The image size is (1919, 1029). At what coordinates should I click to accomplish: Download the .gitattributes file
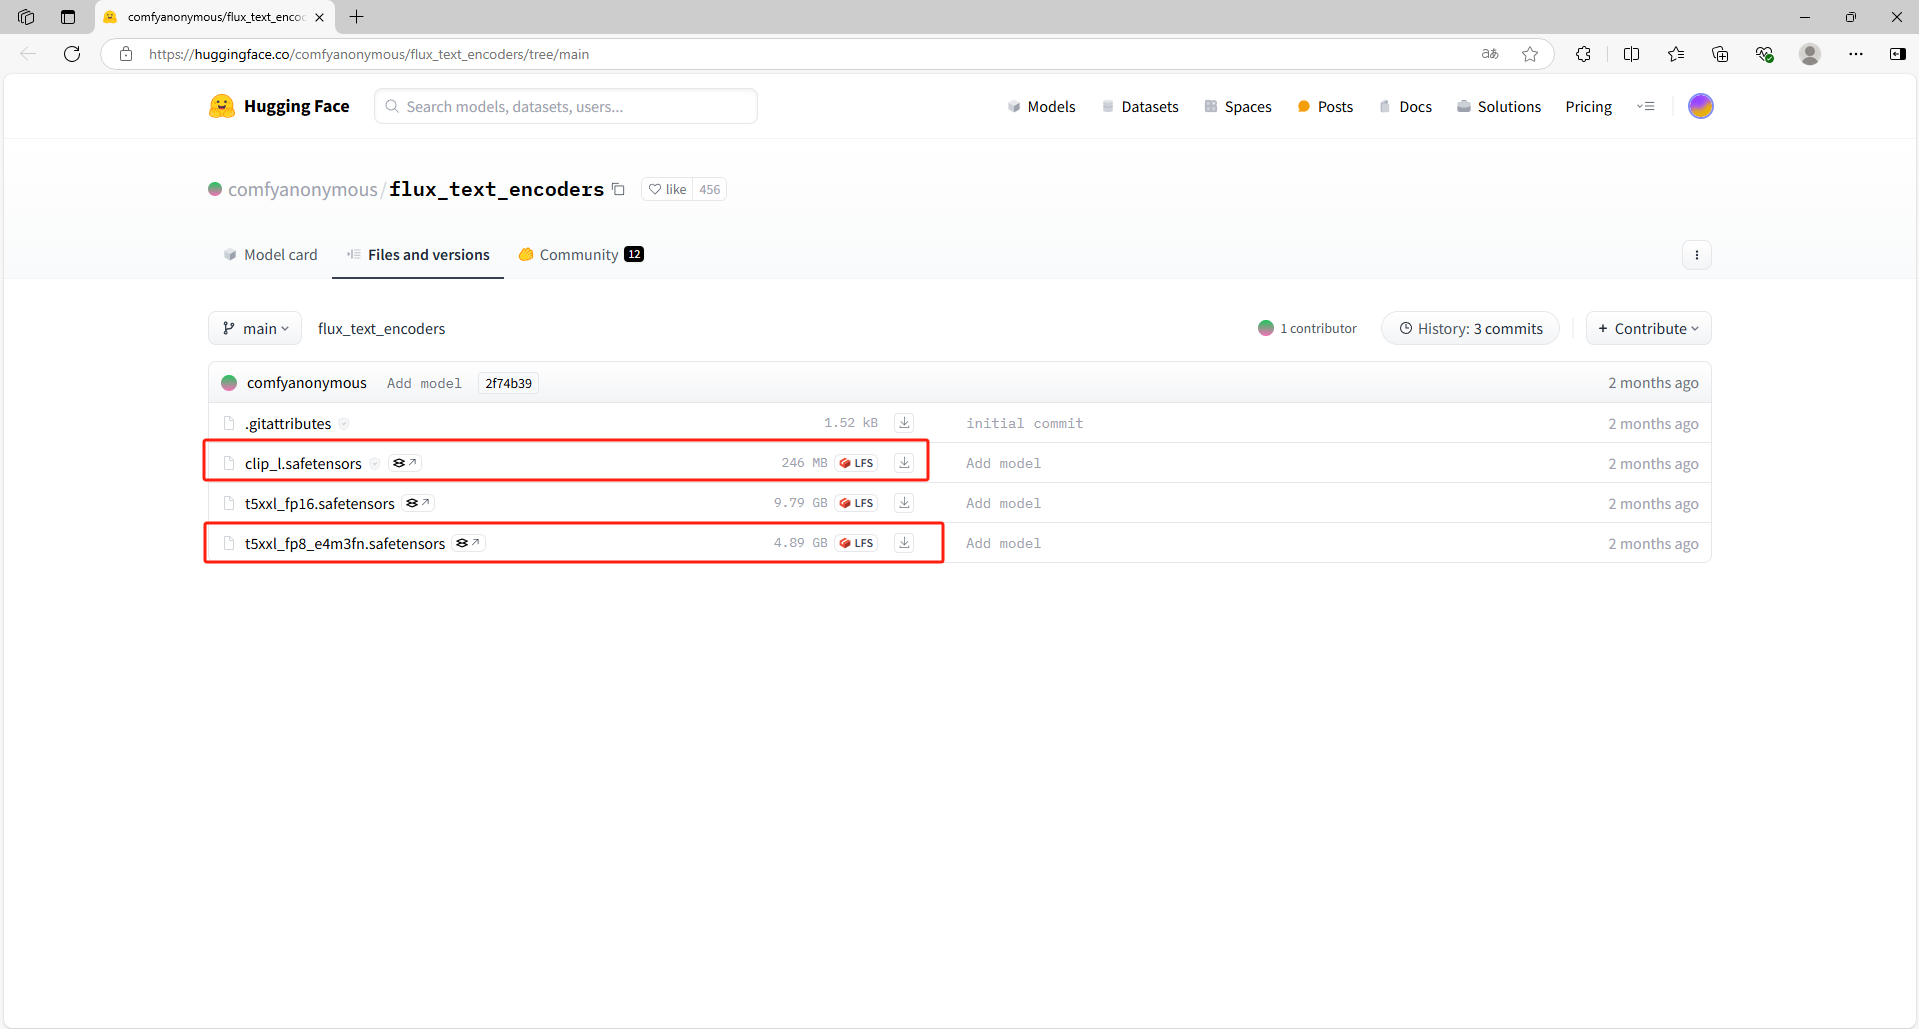pyautogui.click(x=904, y=423)
